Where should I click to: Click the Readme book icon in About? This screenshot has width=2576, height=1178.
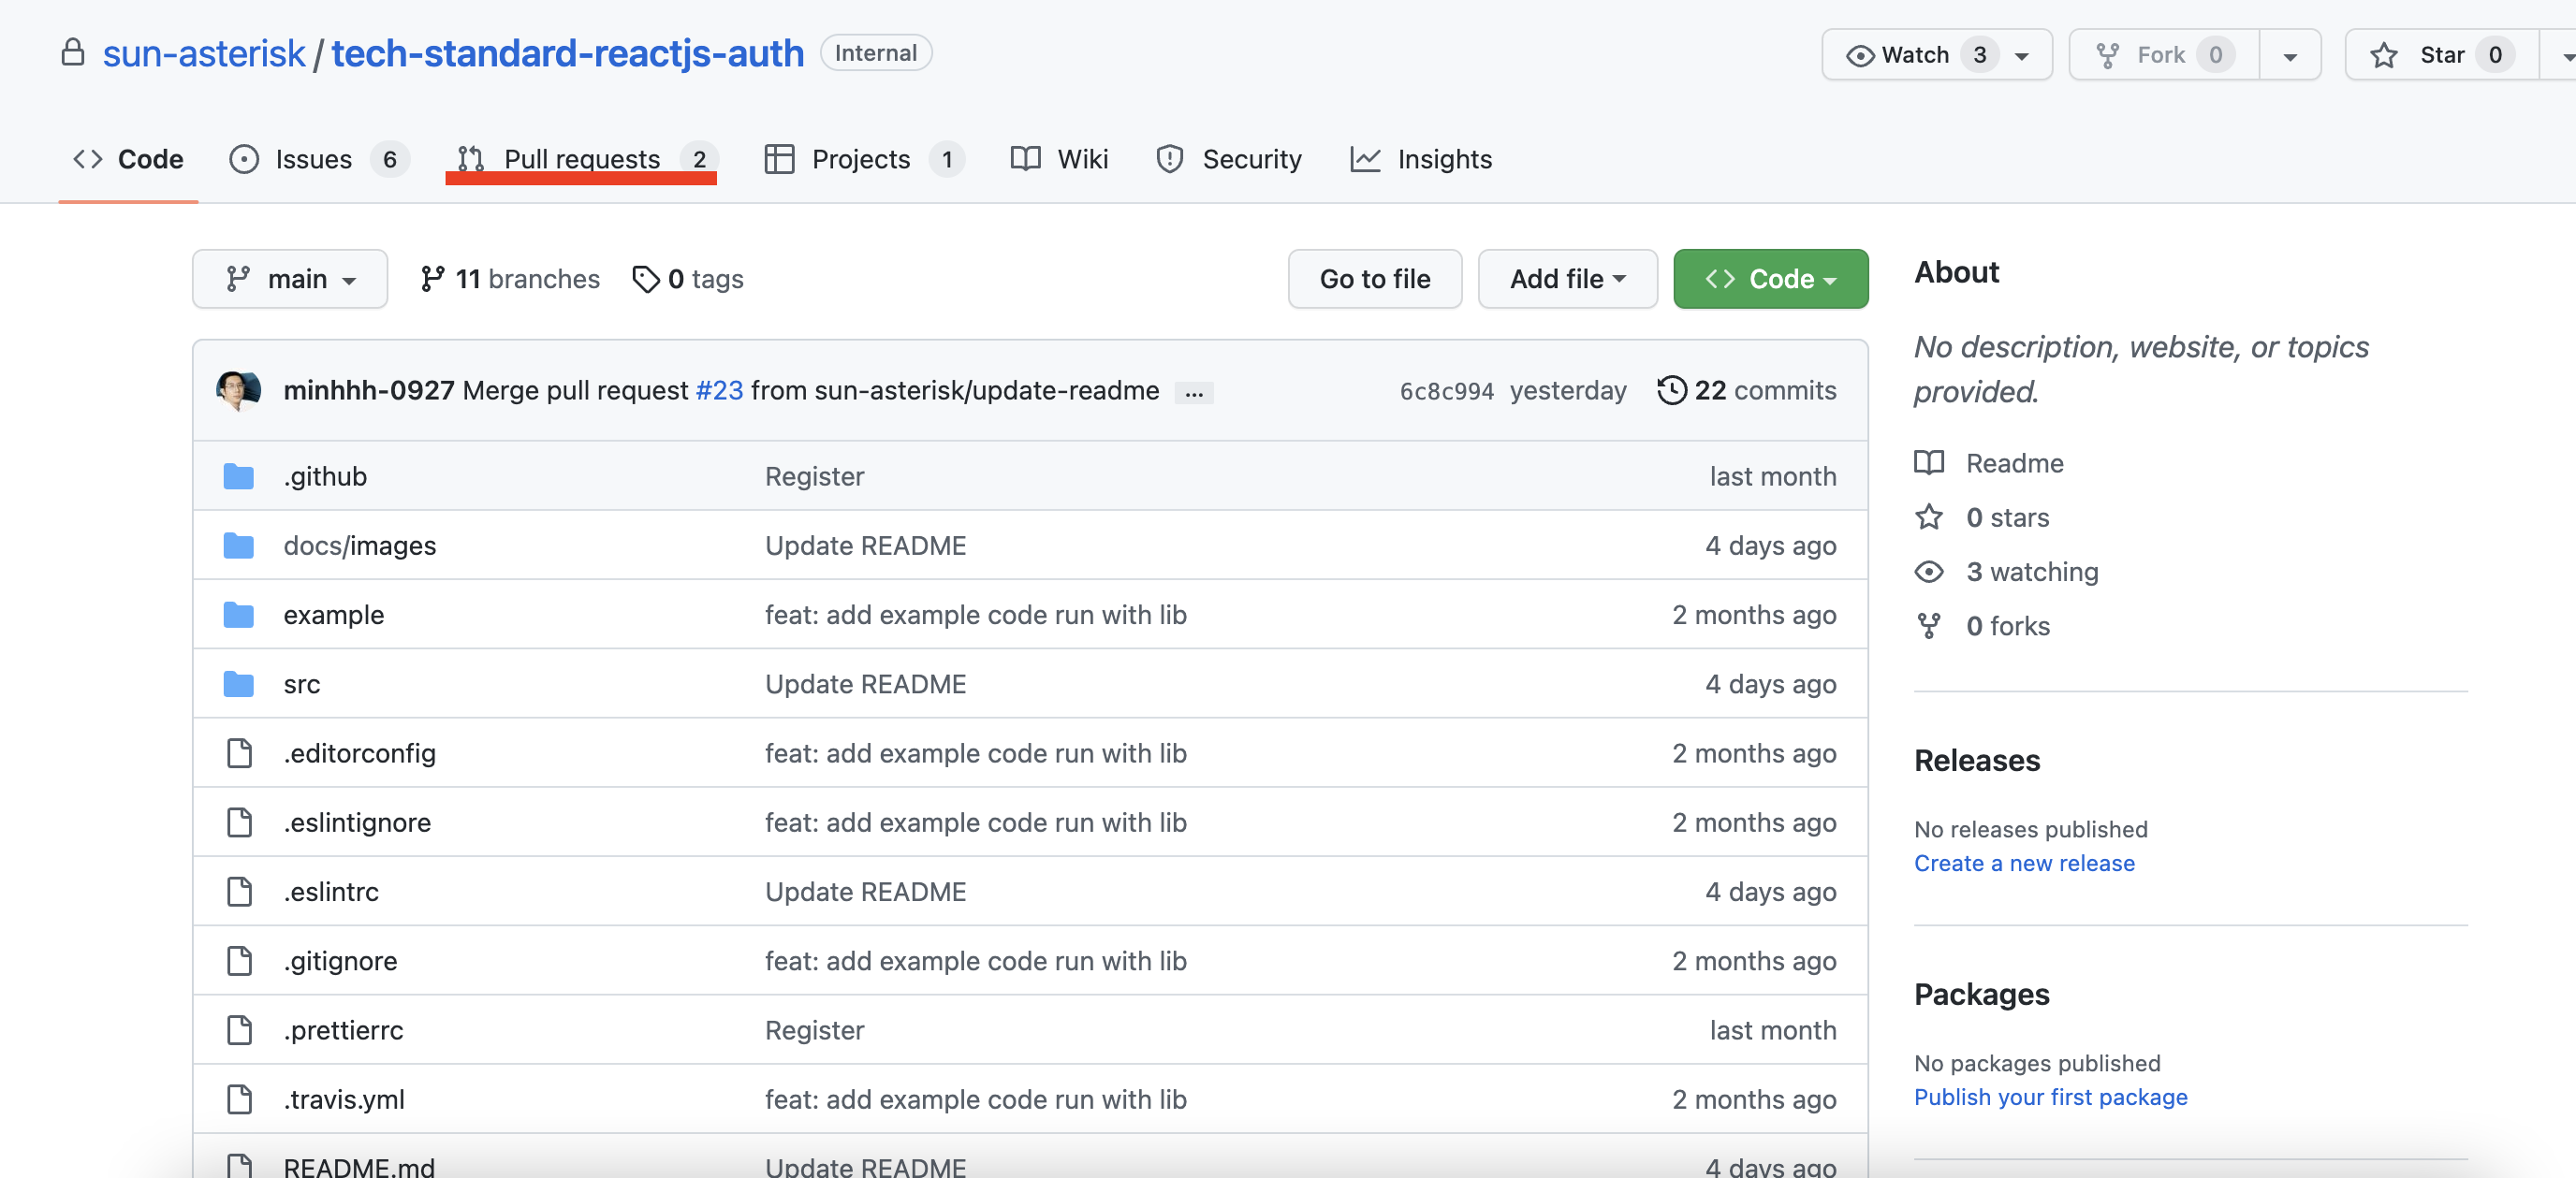click(1929, 462)
